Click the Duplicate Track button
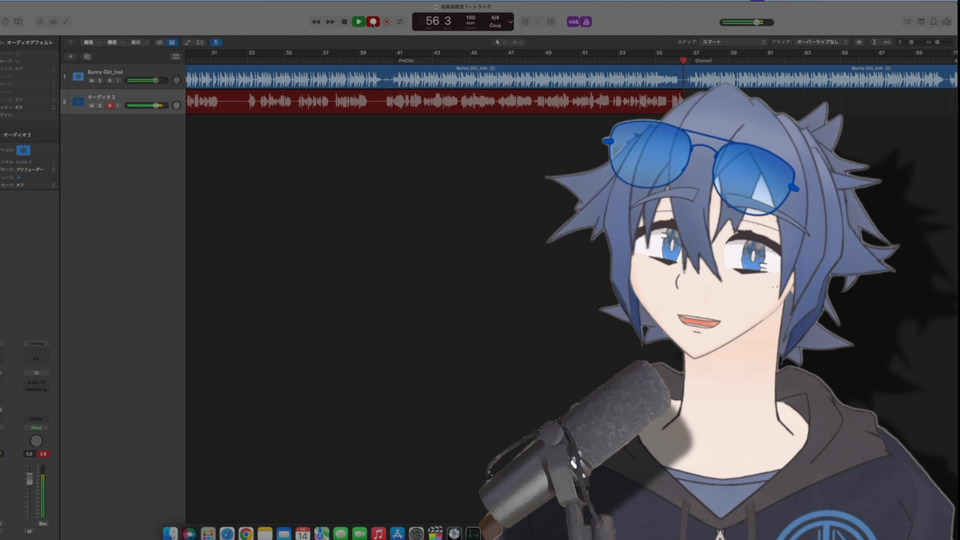 [x=87, y=56]
